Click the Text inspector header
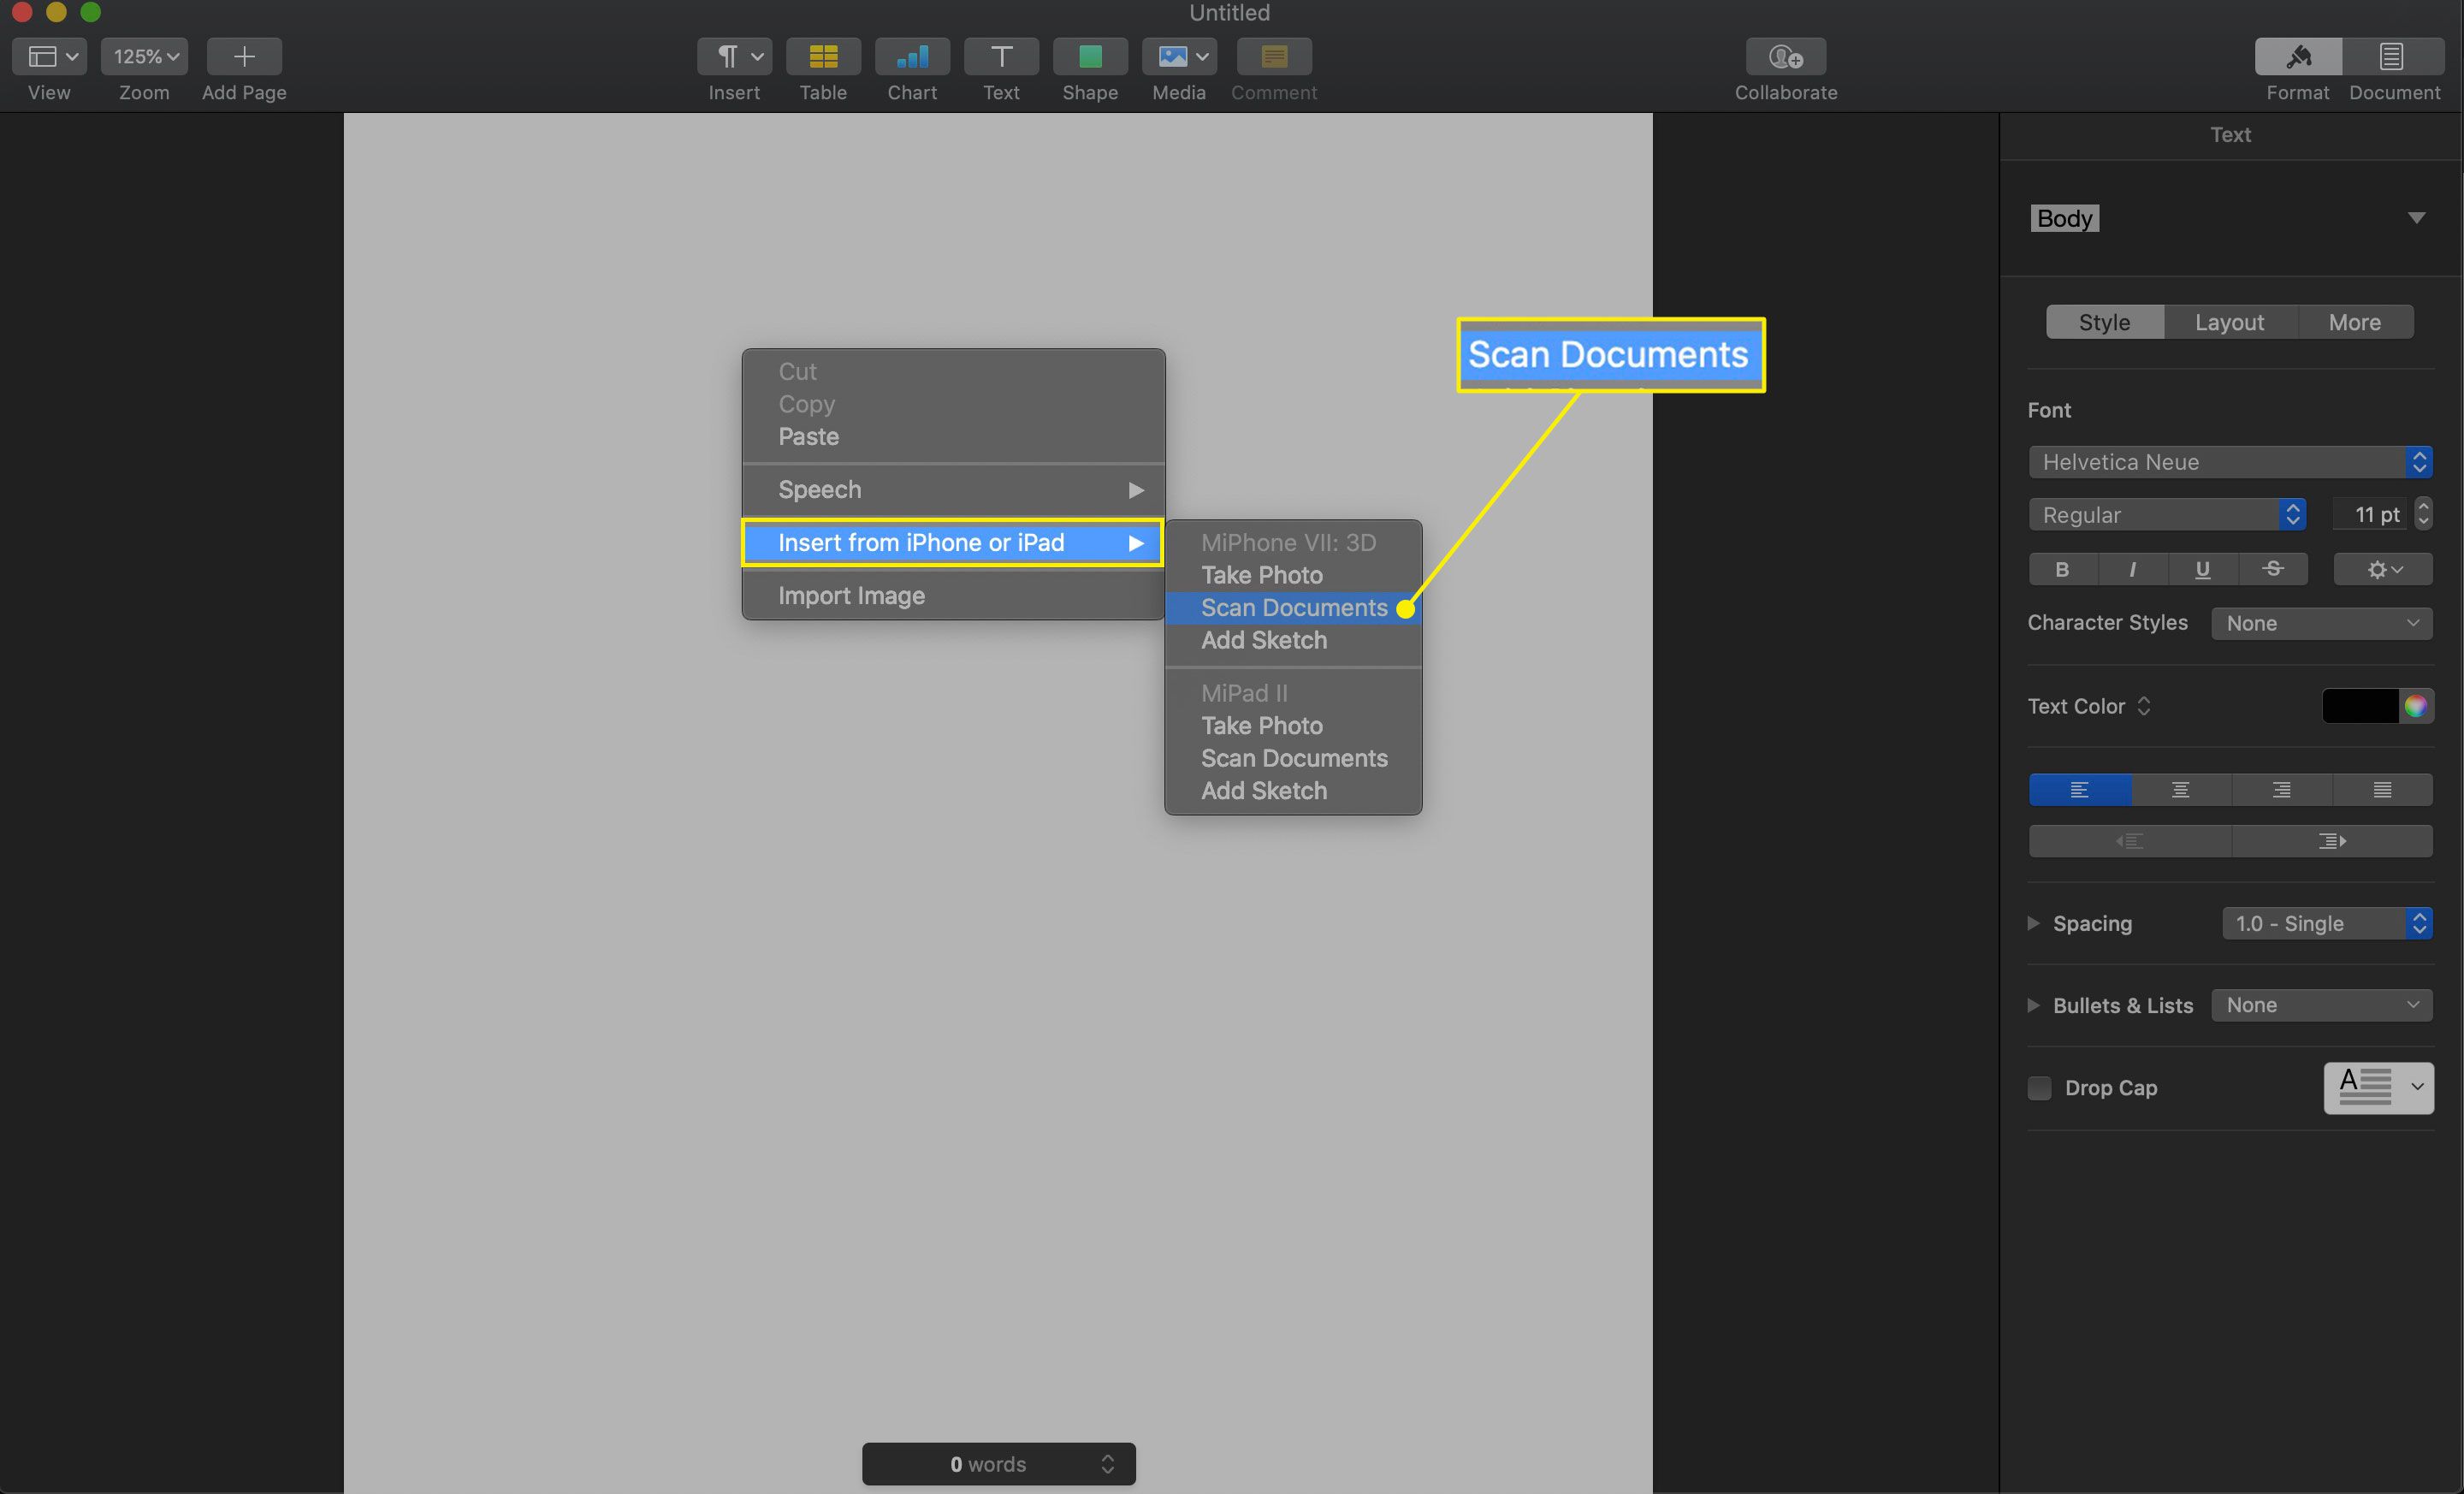 click(2230, 134)
